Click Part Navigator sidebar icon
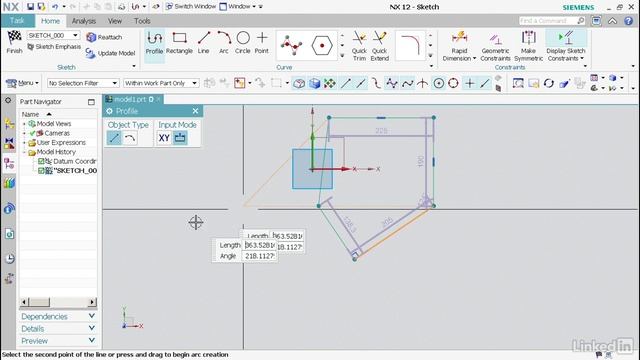Screen dimensions: 640x360 [9, 163]
